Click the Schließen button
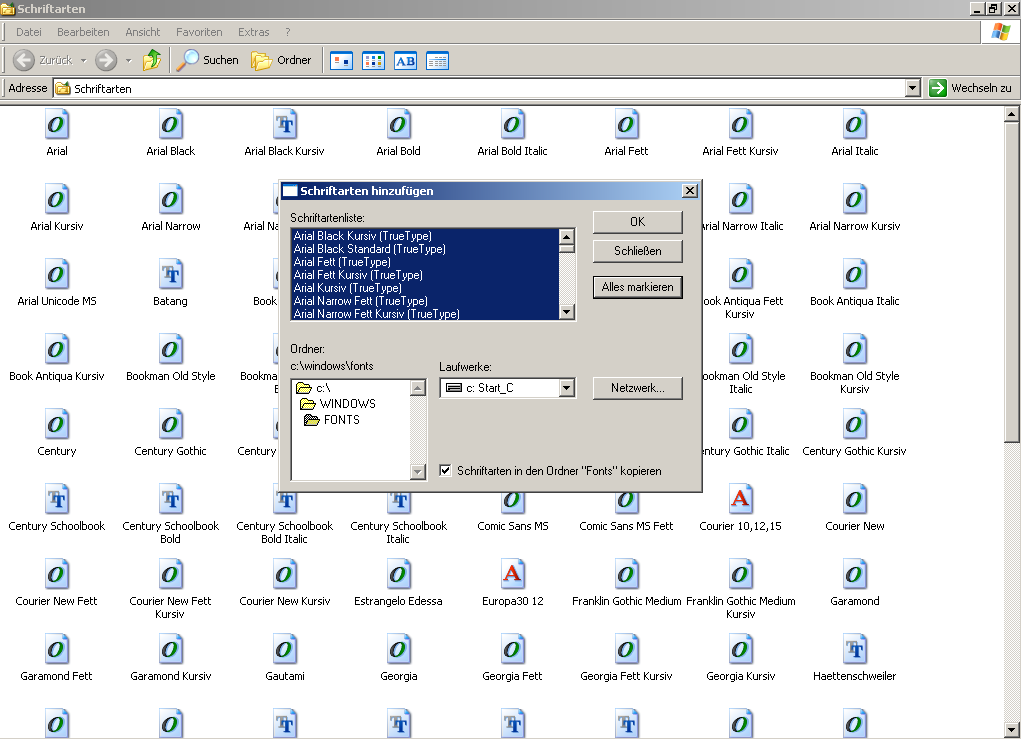 click(637, 251)
